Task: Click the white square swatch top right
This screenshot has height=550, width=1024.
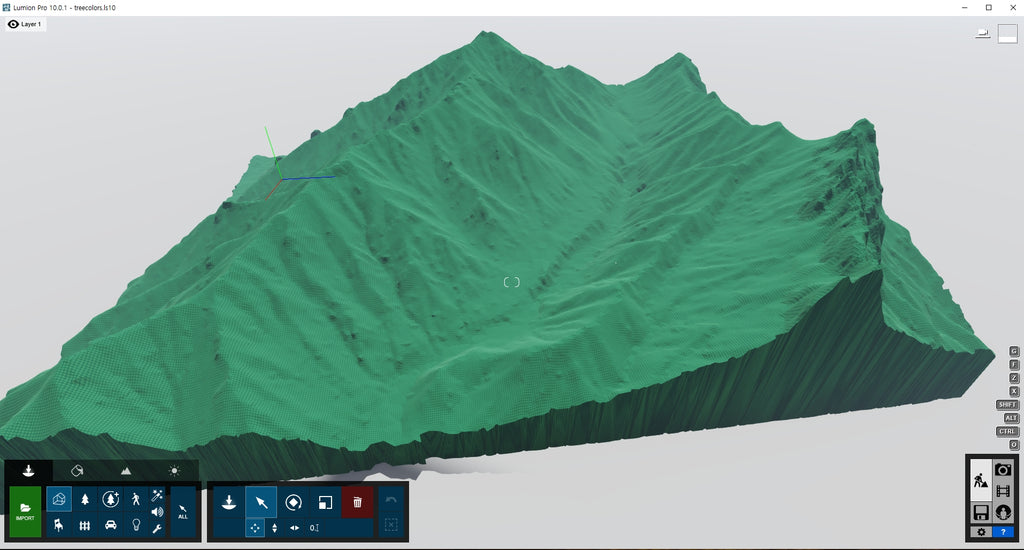Action: point(1007,34)
